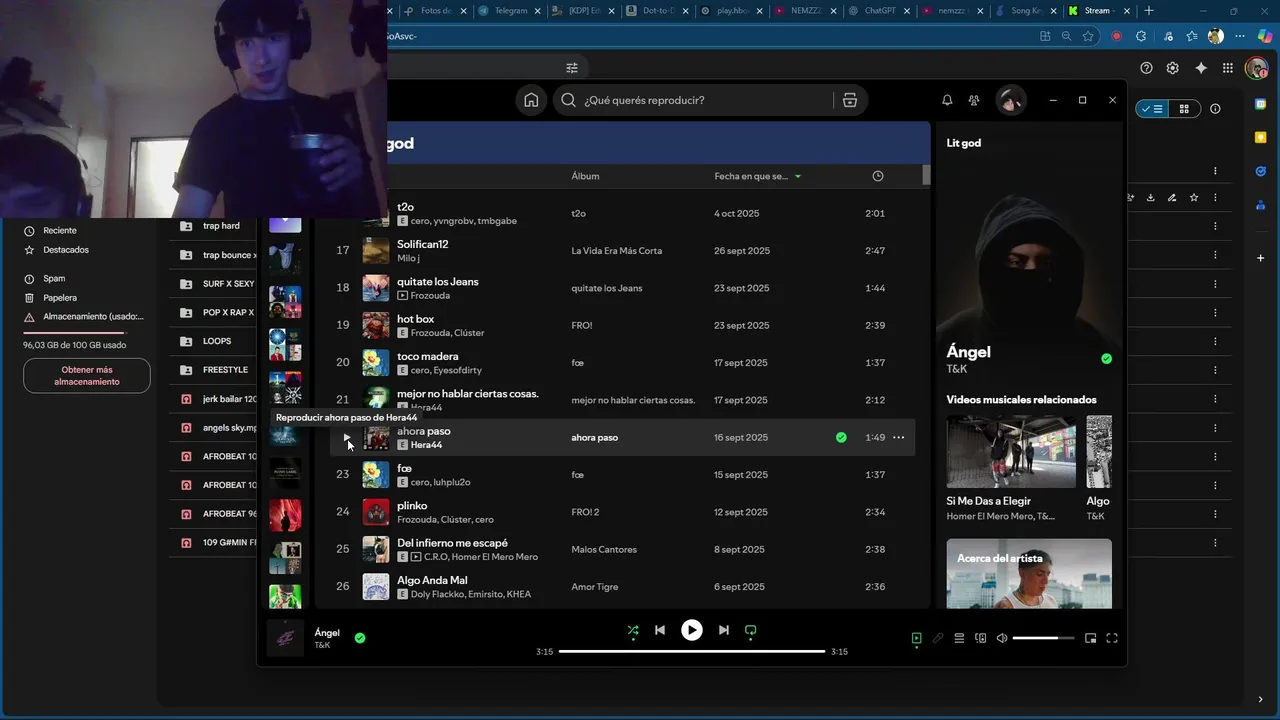Screen dimensions: 1280x720
Task: Select the song Solifican12
Action: 422,244
